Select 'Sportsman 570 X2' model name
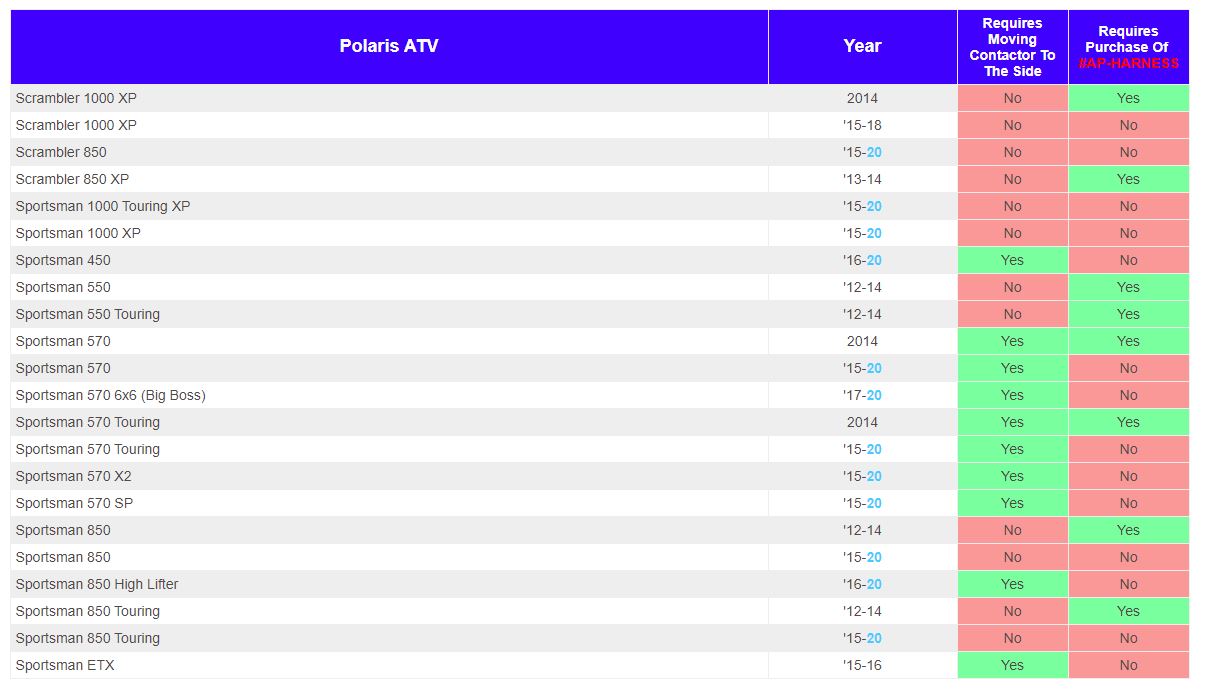The height and width of the screenshot is (694, 1205). (74, 476)
